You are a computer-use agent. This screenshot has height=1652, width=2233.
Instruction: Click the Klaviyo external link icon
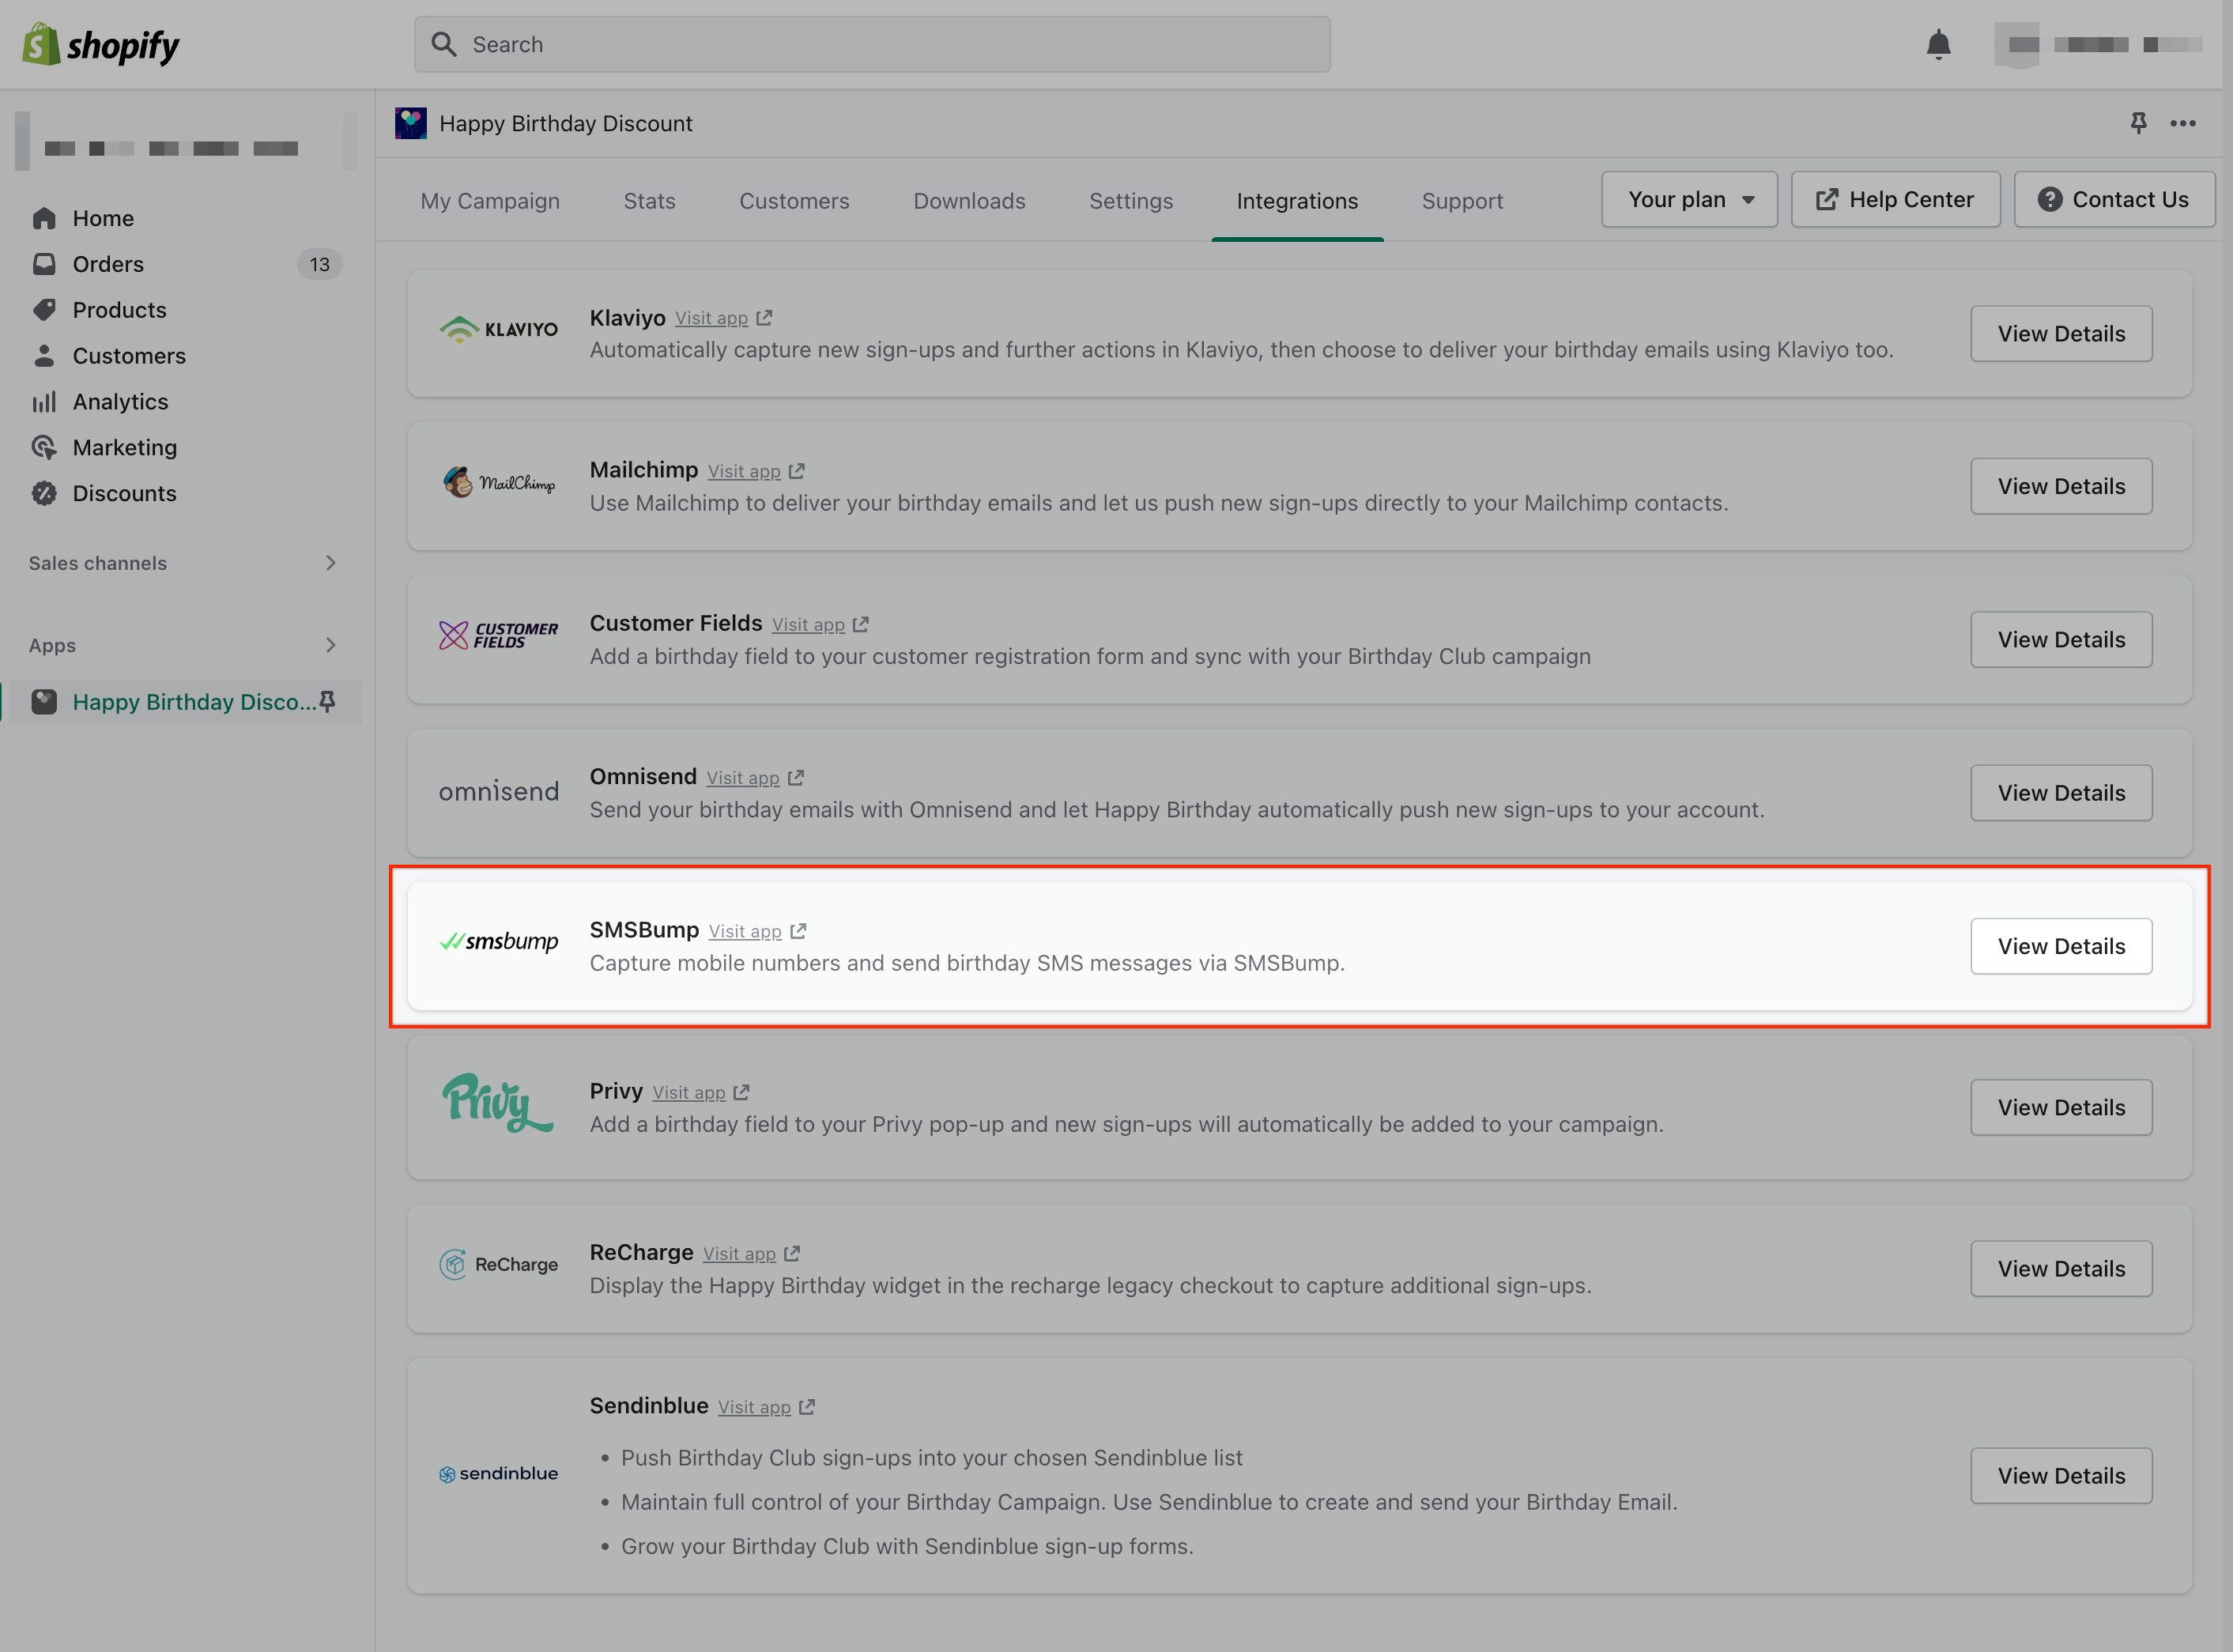point(764,318)
